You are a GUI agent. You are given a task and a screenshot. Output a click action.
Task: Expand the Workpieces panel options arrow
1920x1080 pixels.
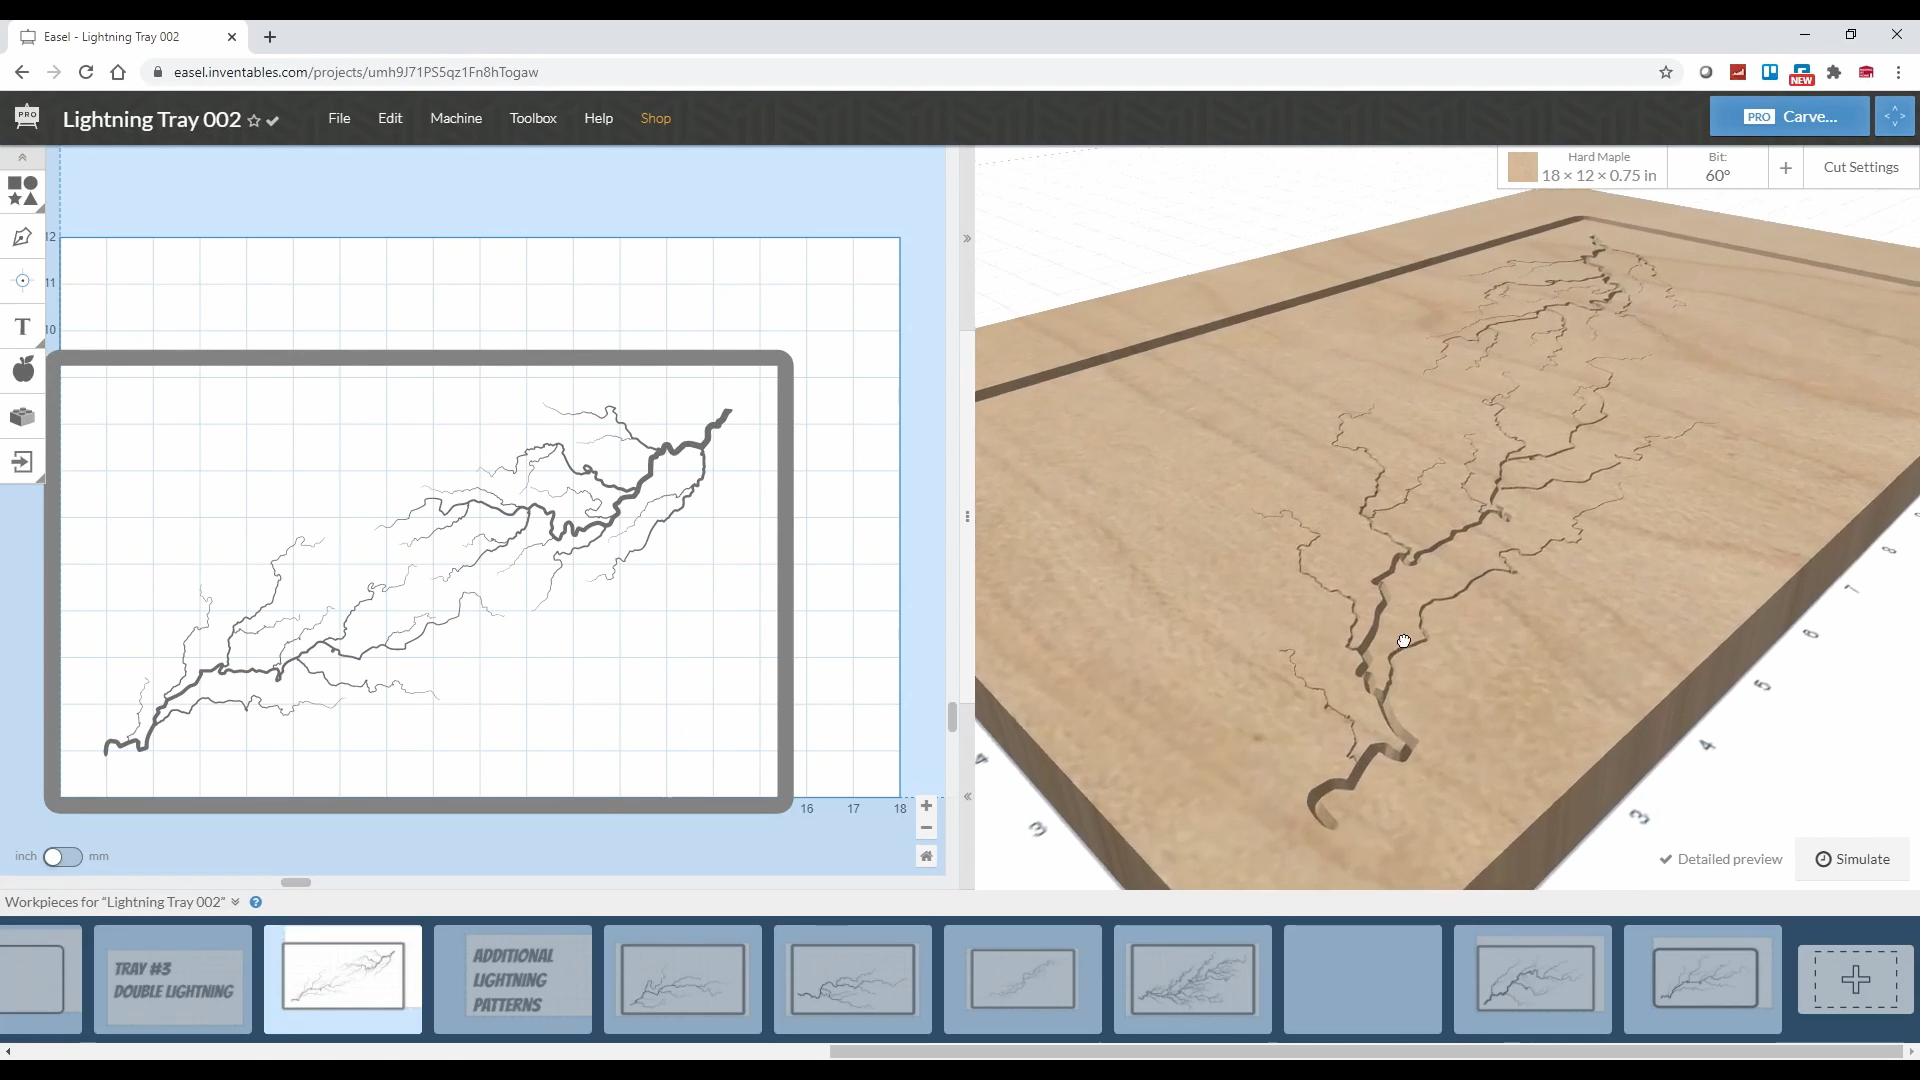[235, 901]
